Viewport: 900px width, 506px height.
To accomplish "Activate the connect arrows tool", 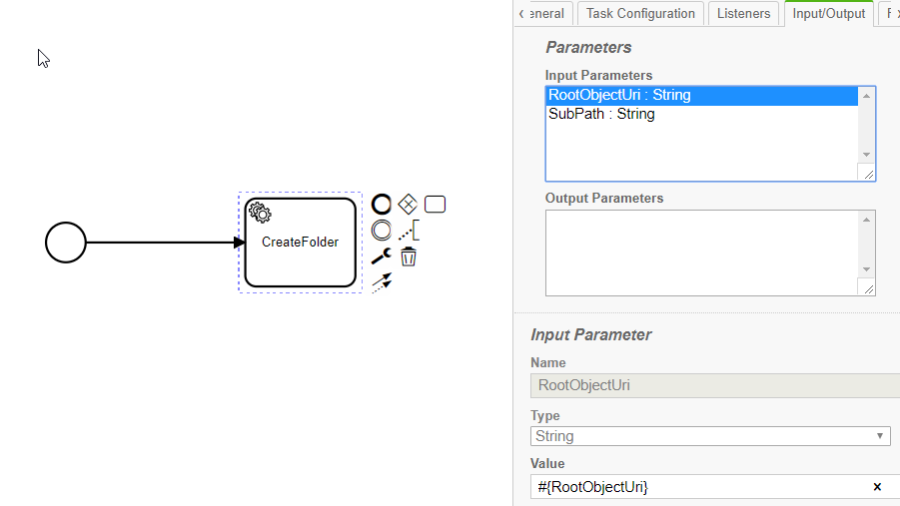I will click(381, 284).
